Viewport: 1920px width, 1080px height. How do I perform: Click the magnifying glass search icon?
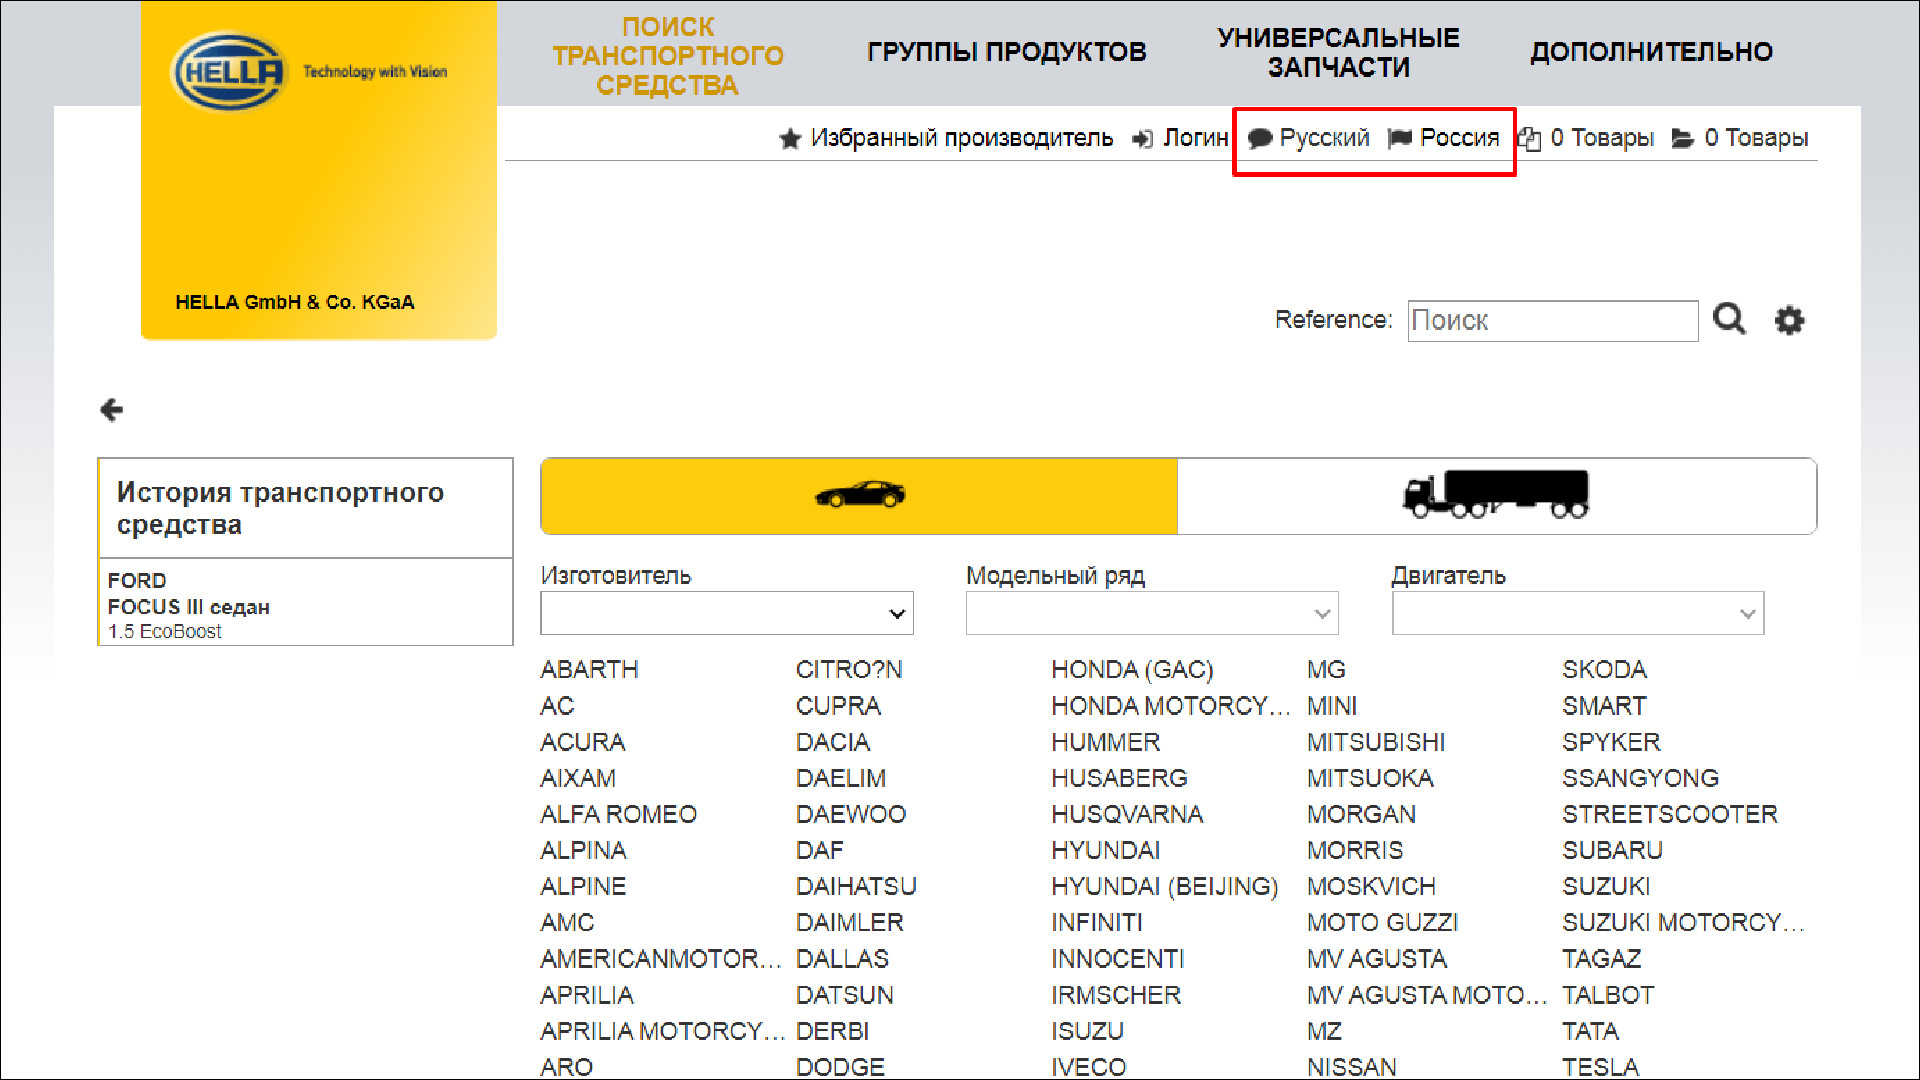(x=1729, y=320)
